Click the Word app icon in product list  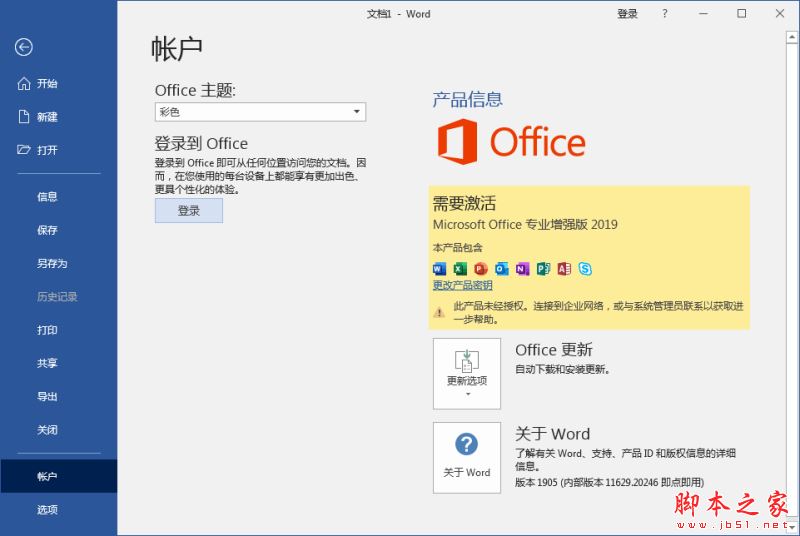pyautogui.click(x=439, y=269)
